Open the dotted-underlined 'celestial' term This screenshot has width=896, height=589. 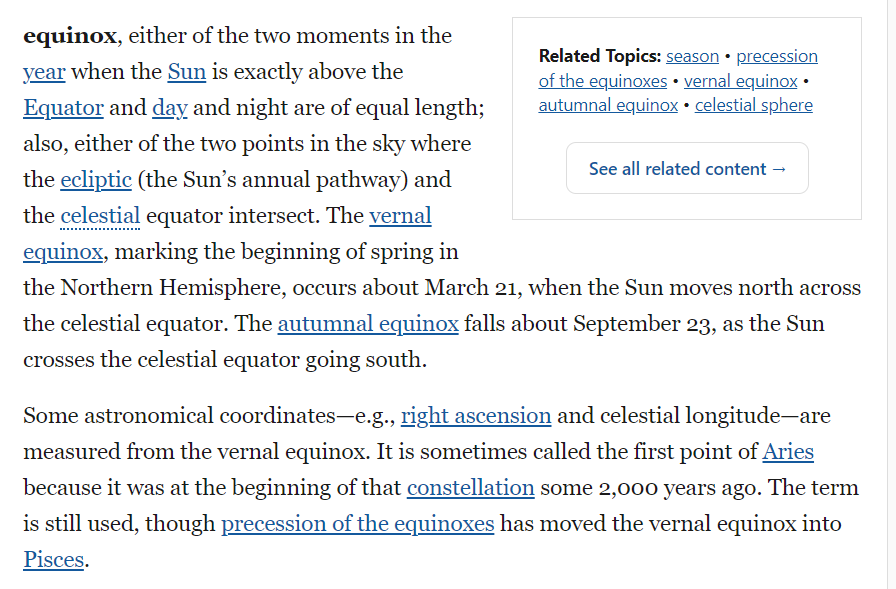100,216
